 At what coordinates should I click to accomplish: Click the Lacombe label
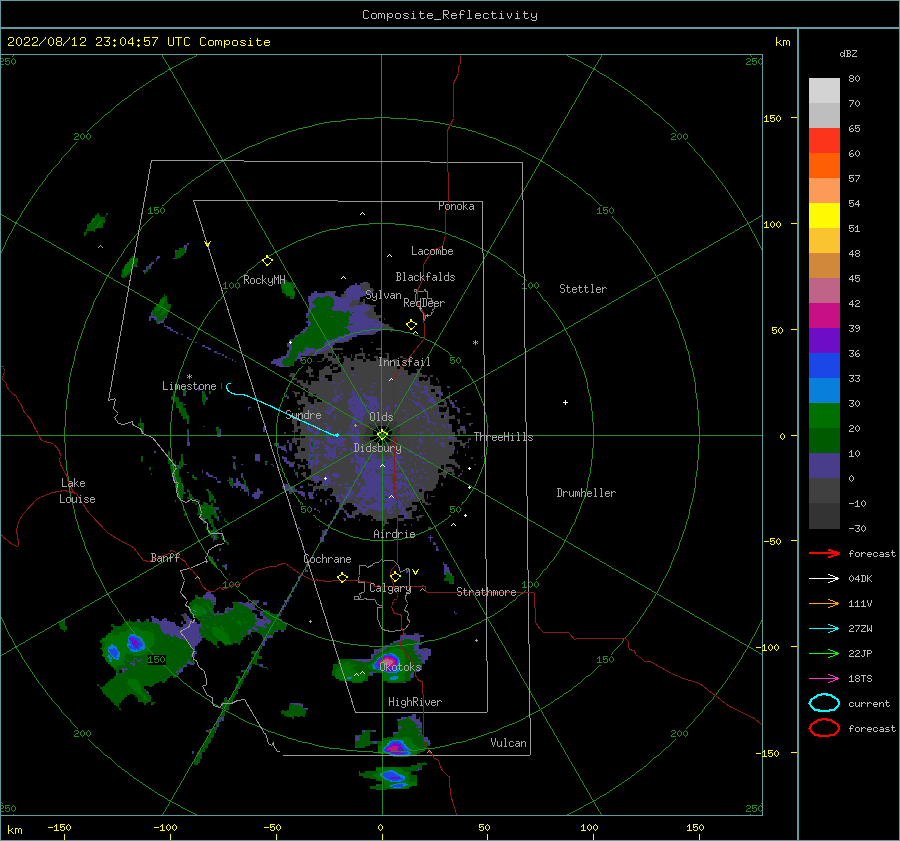(432, 251)
